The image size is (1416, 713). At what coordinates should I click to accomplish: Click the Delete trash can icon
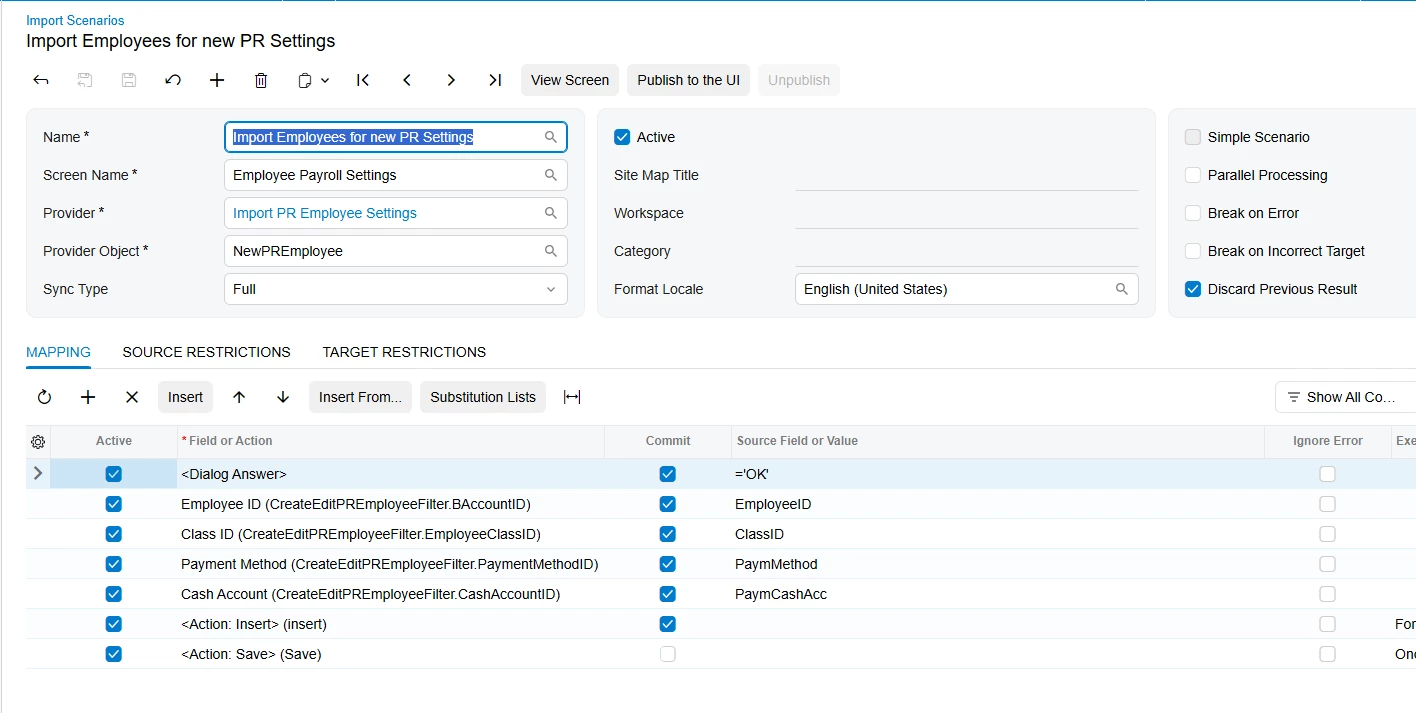(261, 80)
